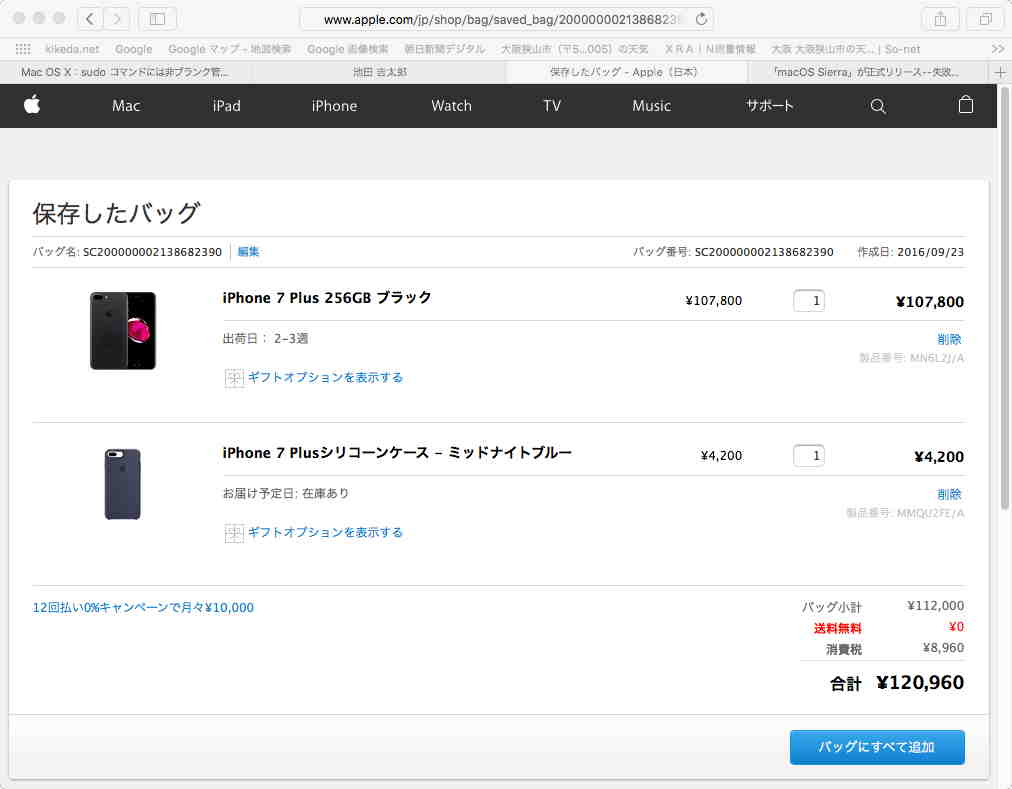
Task: Click consumption tax ¥8,960 value
Action: click(943, 648)
